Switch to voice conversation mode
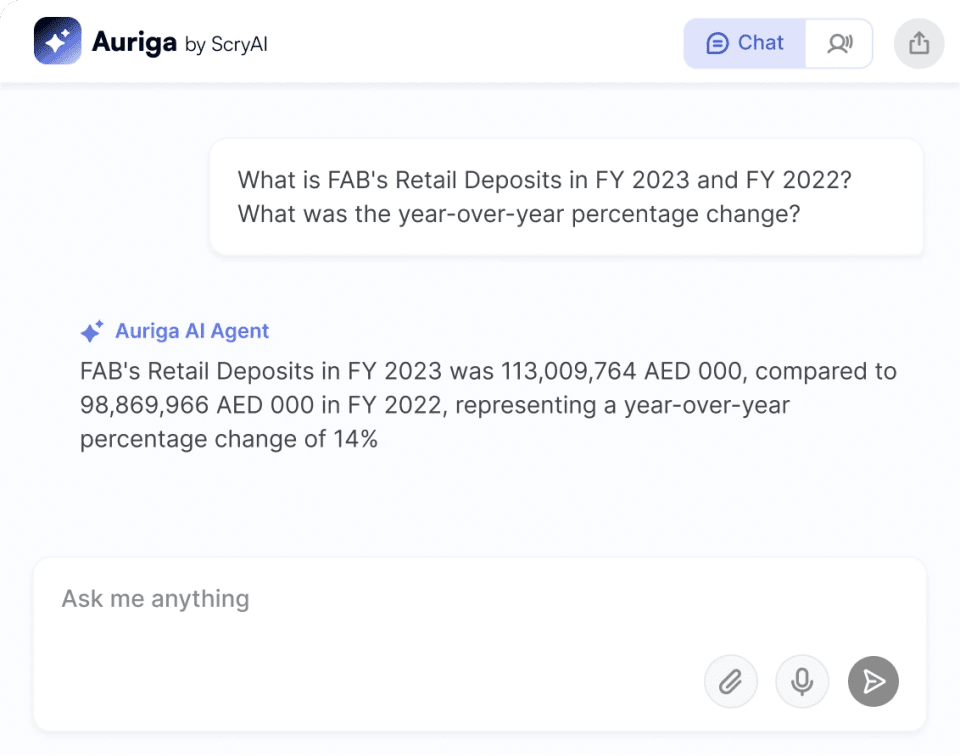This screenshot has height=756, width=960. tap(839, 43)
